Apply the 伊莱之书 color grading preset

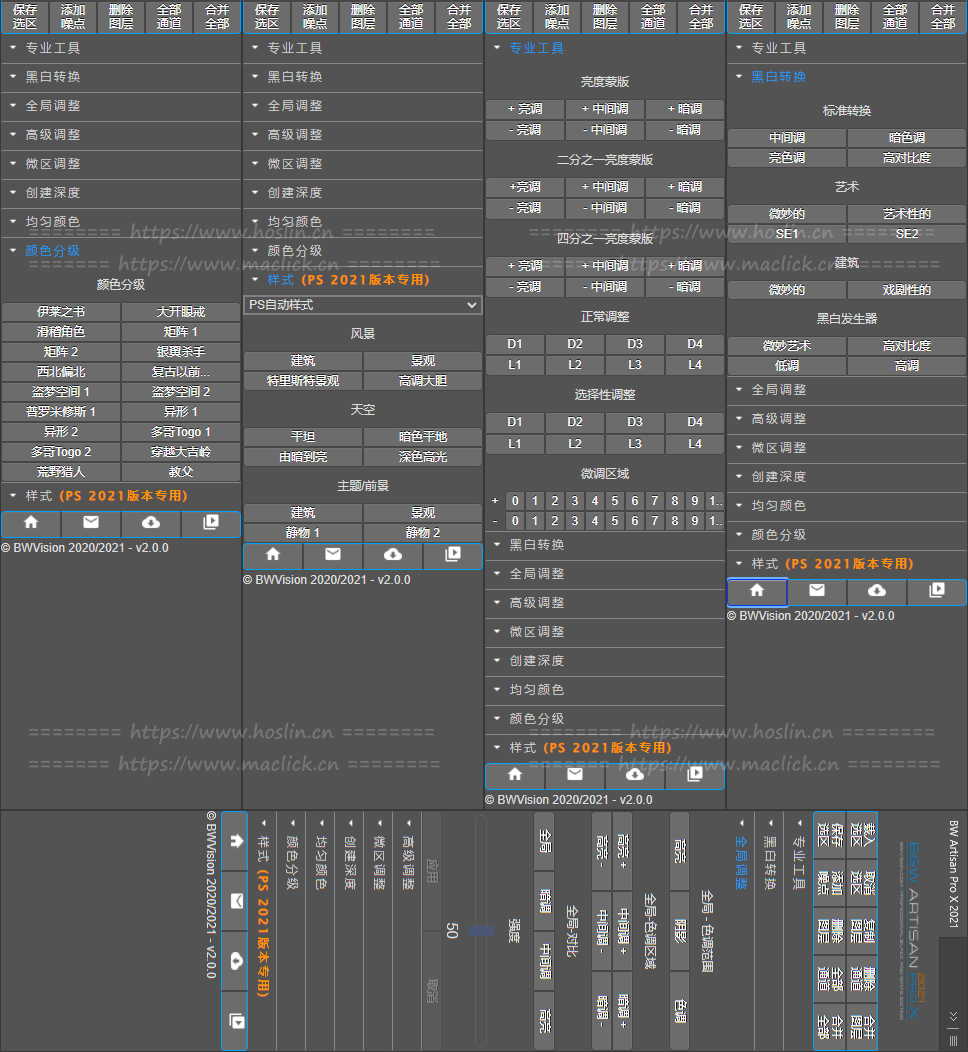click(61, 311)
